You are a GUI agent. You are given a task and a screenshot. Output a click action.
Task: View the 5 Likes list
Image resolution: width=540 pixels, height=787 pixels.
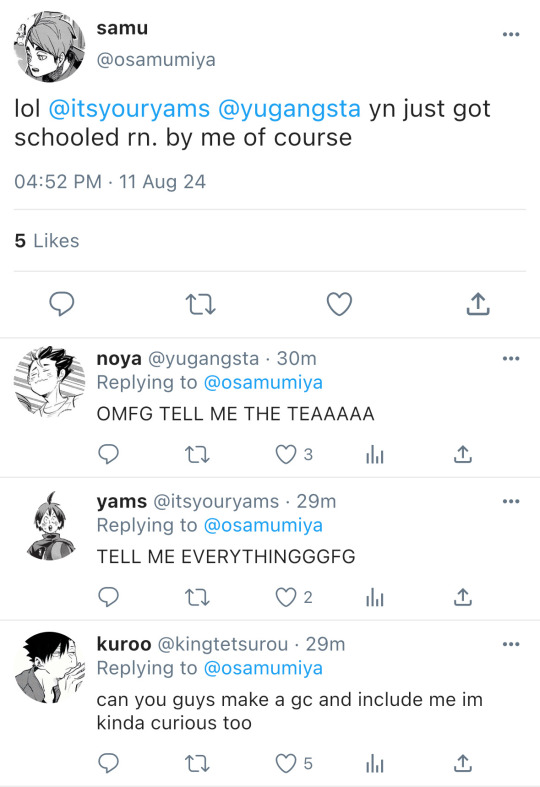click(x=47, y=241)
